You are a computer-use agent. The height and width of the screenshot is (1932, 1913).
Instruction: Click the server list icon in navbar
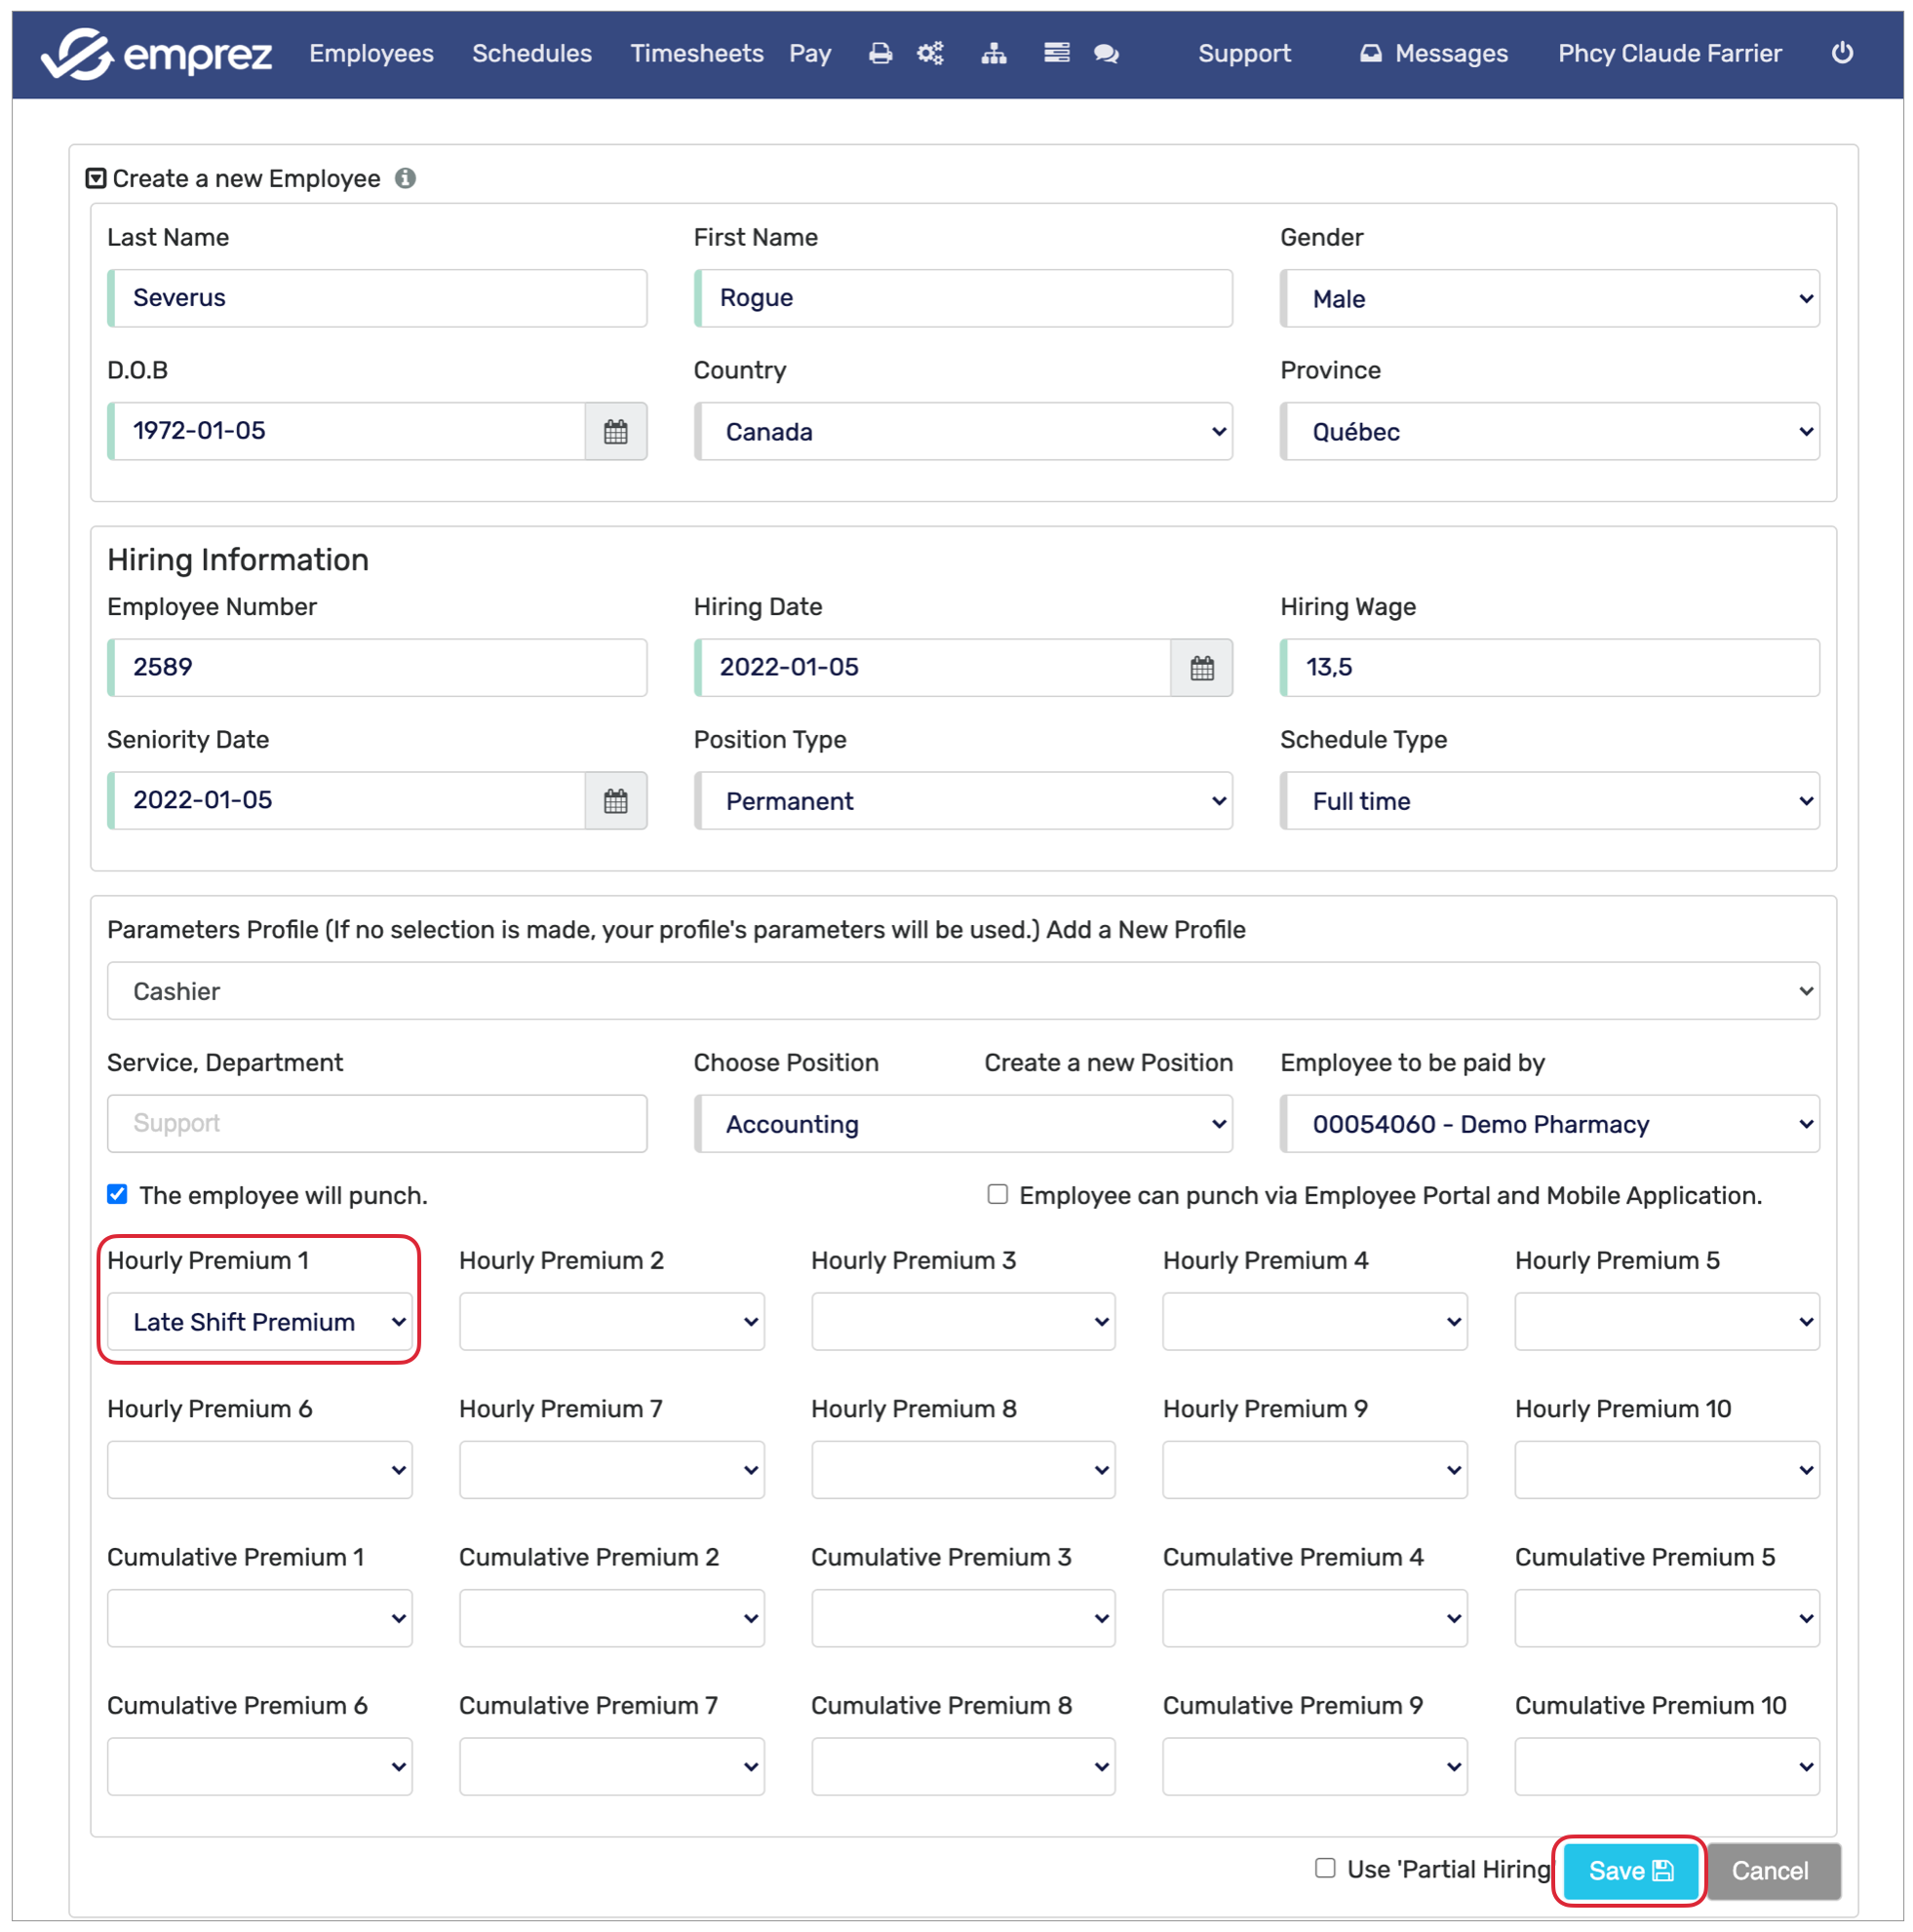point(1056,54)
